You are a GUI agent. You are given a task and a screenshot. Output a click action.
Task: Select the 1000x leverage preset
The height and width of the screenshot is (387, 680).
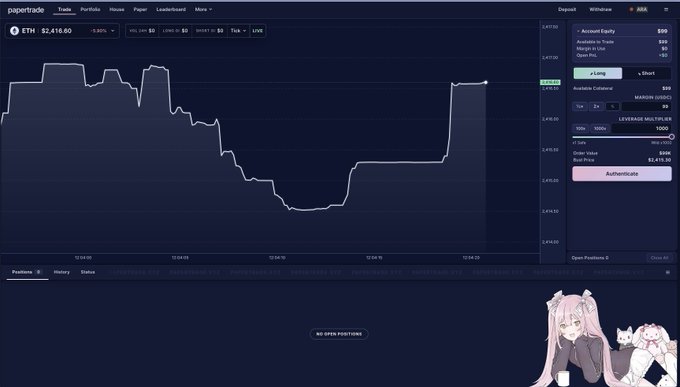(x=600, y=128)
